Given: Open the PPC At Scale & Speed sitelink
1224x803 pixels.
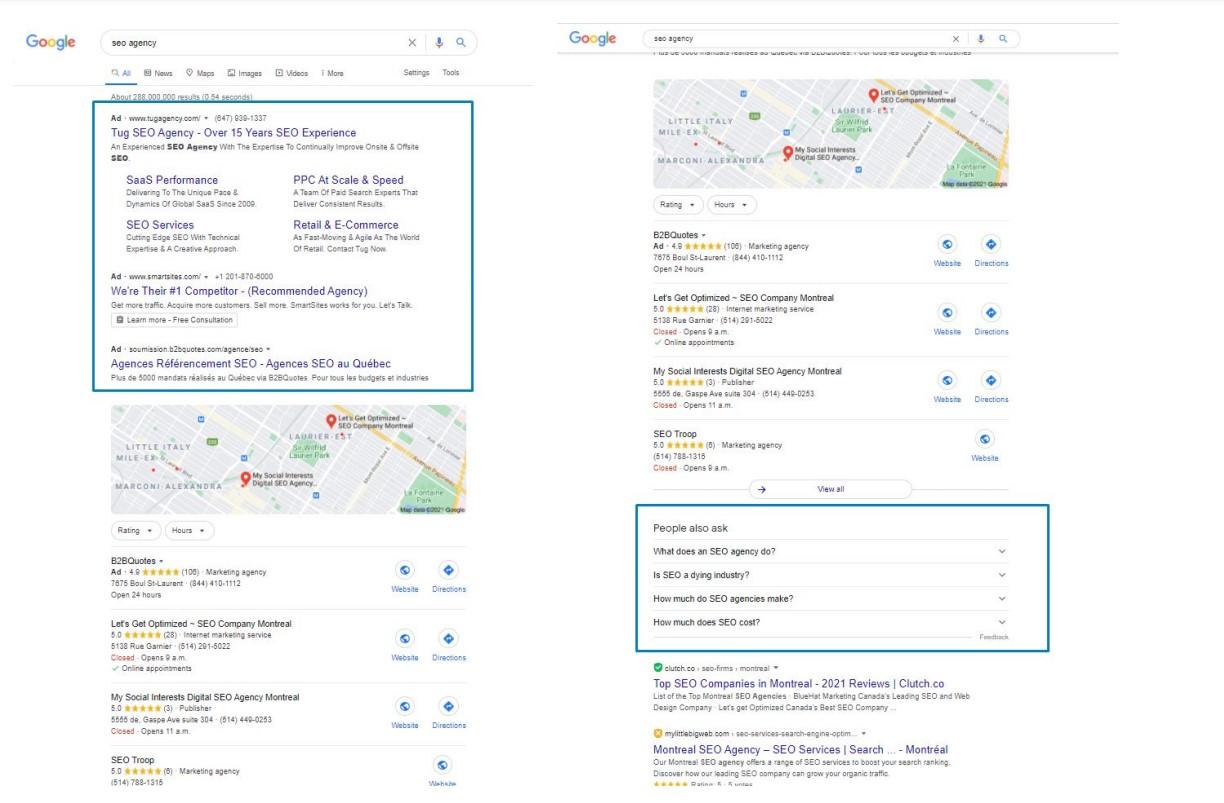Looking at the screenshot, I should [348, 180].
